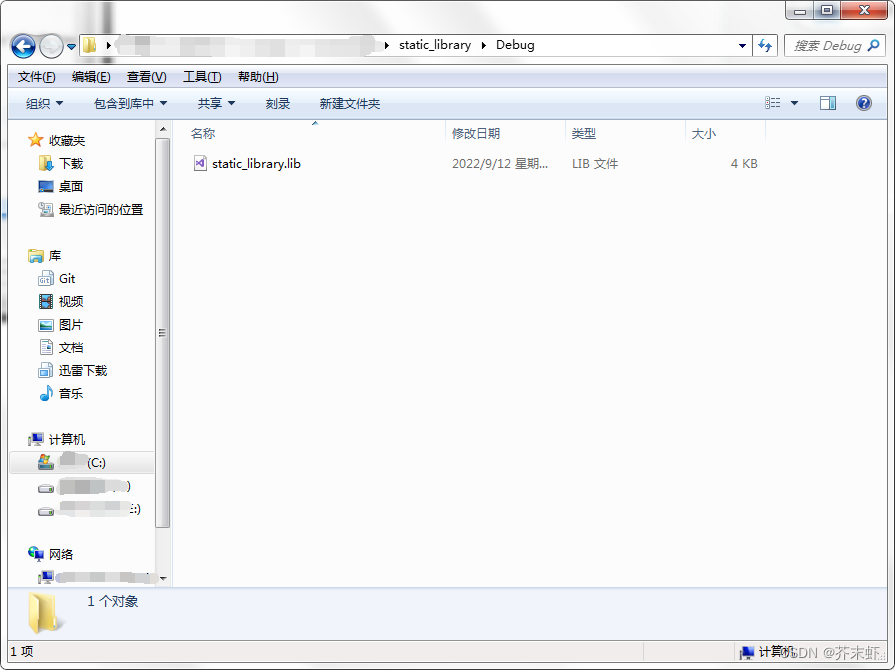Click the Refresh button in address bar
The image size is (895, 670).
click(765, 45)
